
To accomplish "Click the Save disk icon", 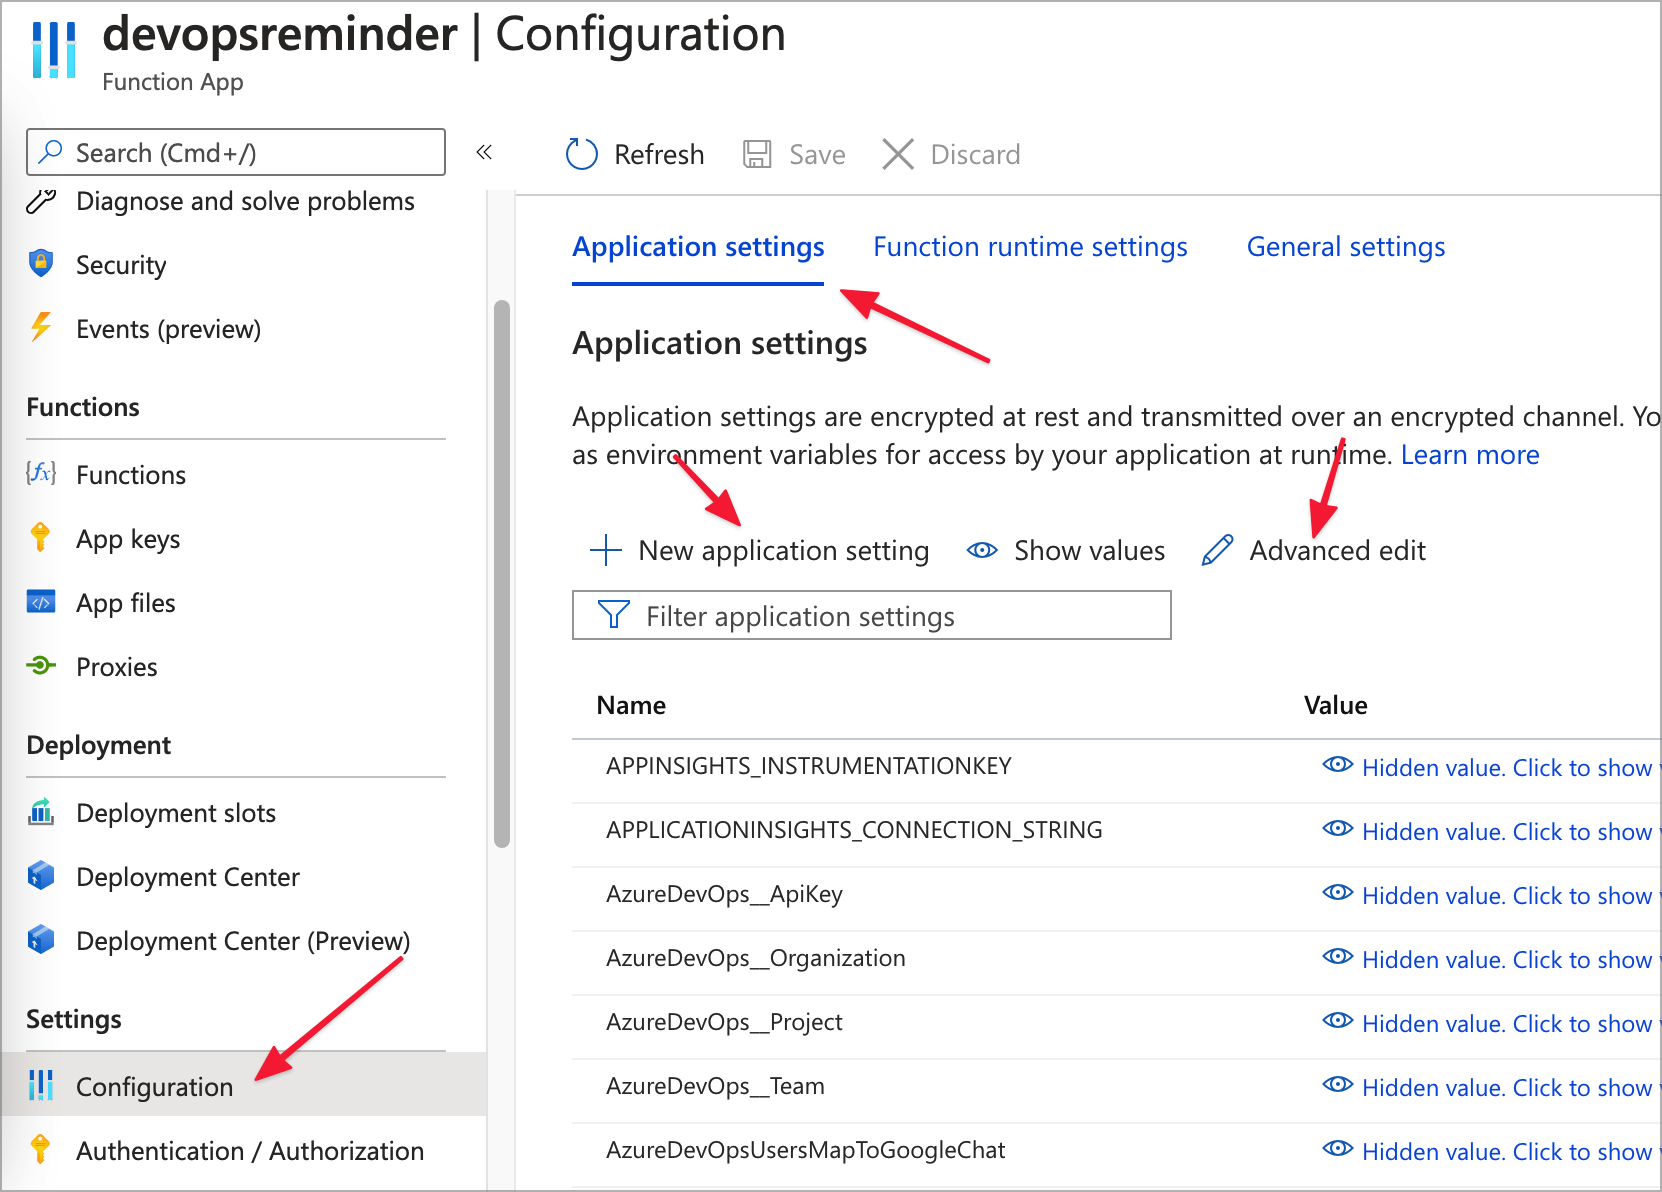I will point(757,154).
